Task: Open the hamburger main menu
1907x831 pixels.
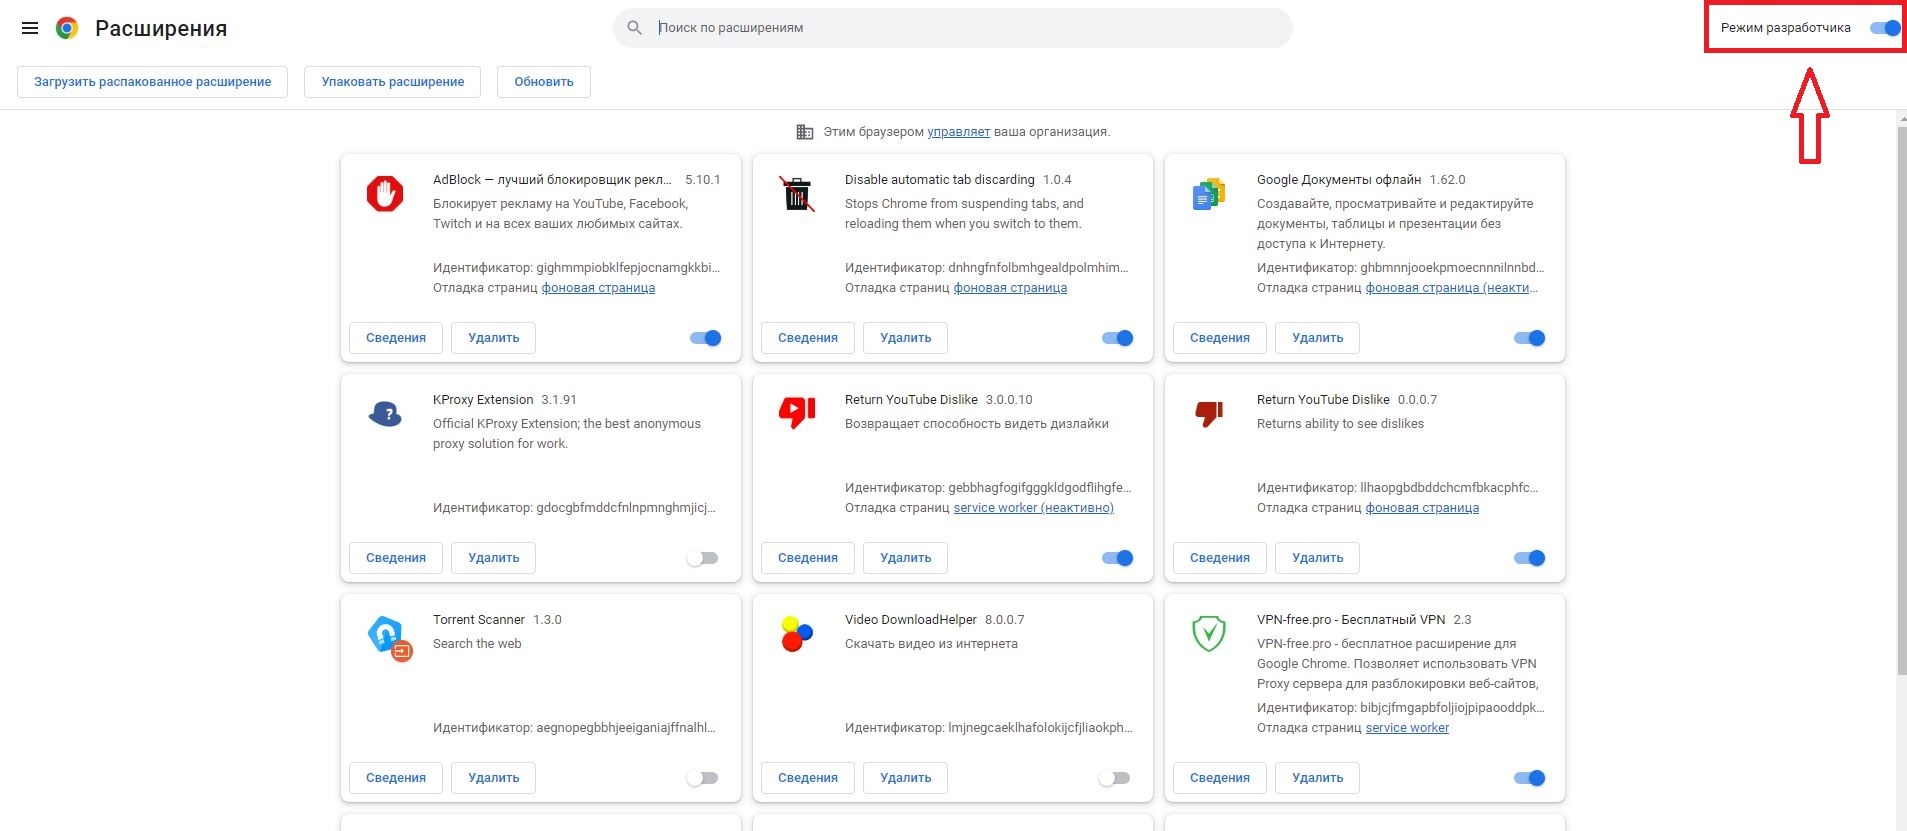Action: point(30,28)
